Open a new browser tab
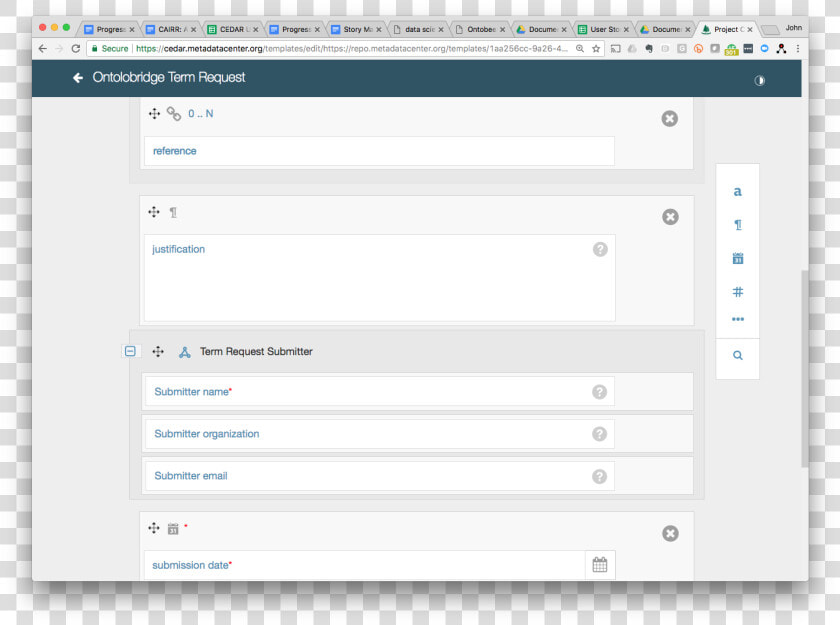840x625 pixels. (x=770, y=29)
